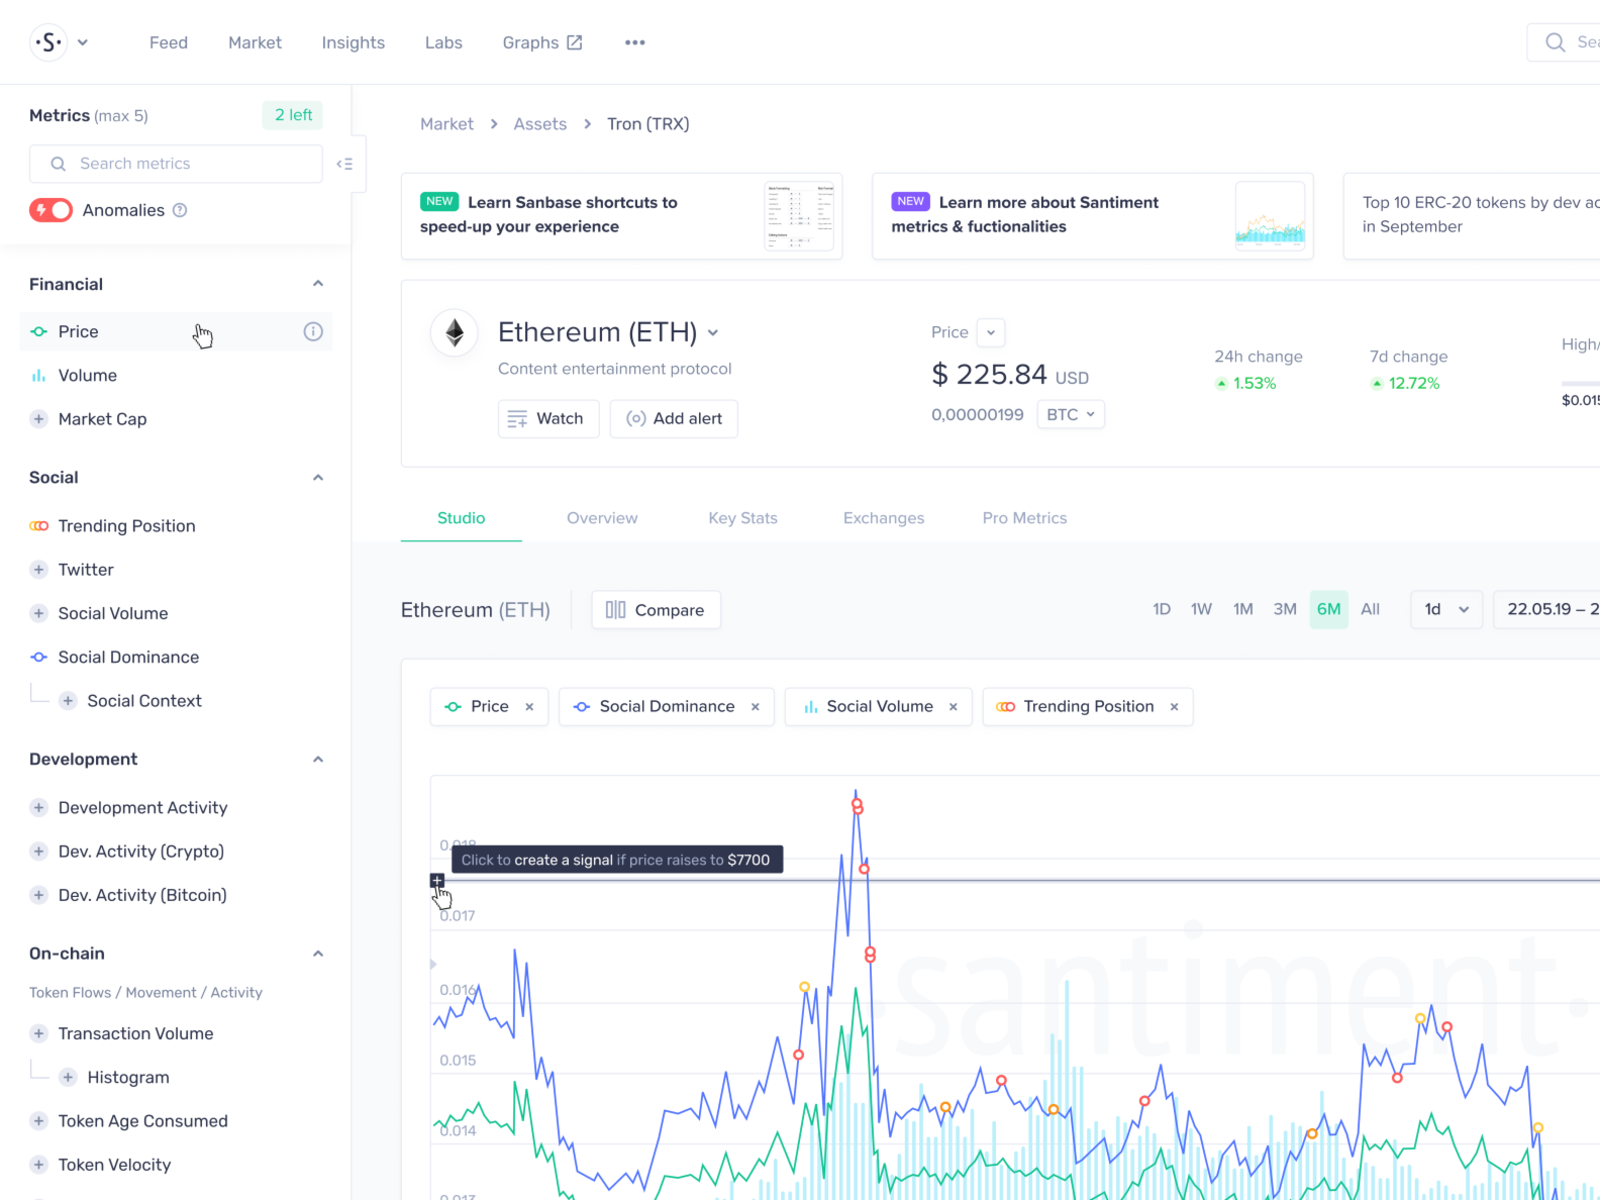
Task: Add Transaction Volume metric plus icon
Action: [x=39, y=1033]
